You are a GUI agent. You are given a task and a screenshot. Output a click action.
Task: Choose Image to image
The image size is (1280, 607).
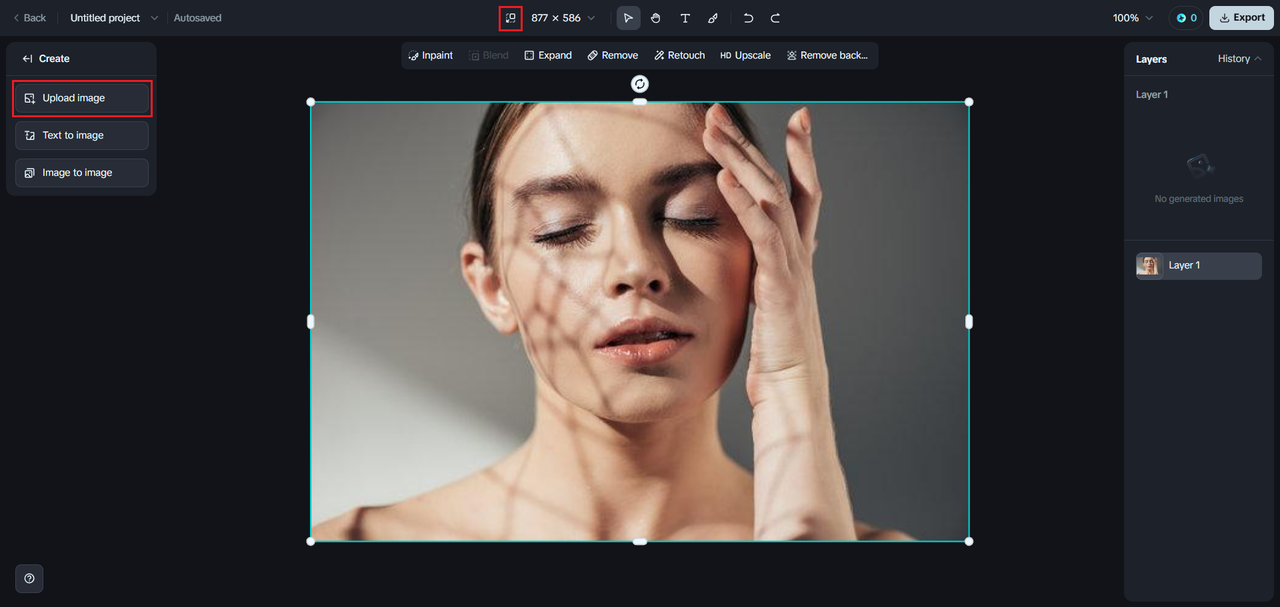pyautogui.click(x=82, y=173)
